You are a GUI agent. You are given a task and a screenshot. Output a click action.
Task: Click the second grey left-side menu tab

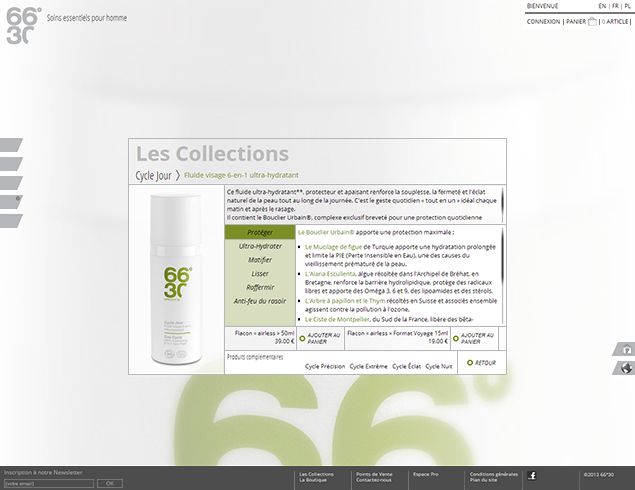pos(11,164)
